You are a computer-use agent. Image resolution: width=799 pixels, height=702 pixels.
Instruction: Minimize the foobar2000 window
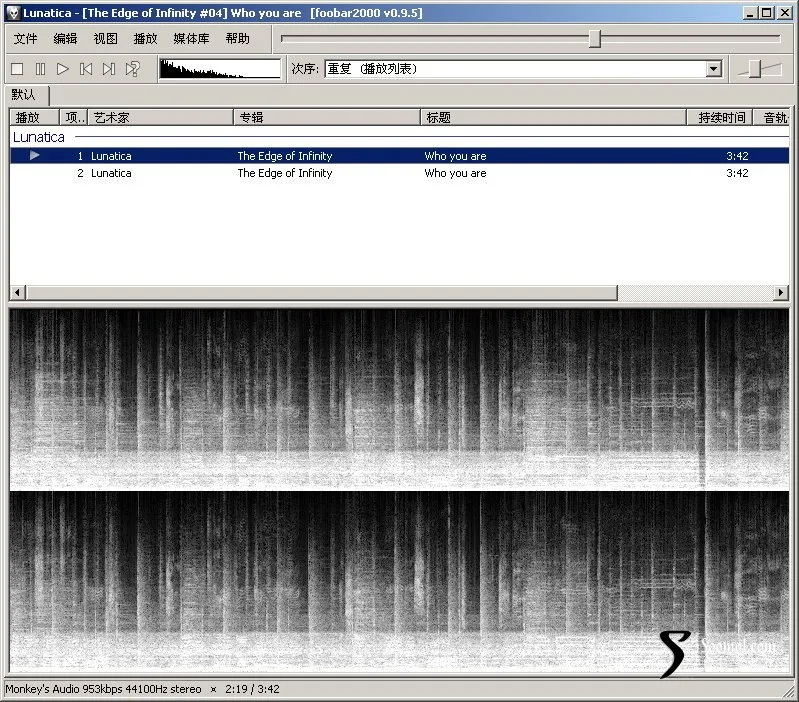750,13
